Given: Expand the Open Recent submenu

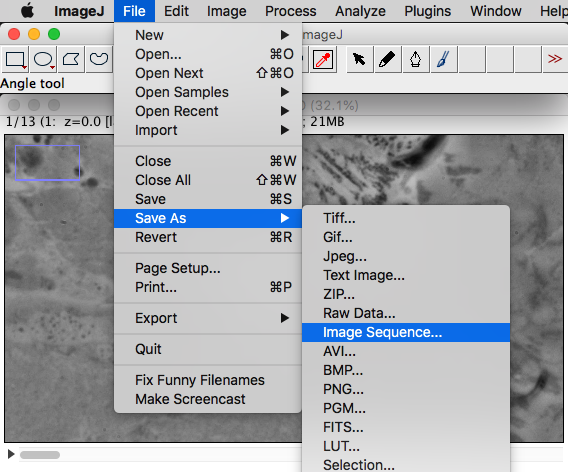Looking at the screenshot, I should tap(208, 111).
